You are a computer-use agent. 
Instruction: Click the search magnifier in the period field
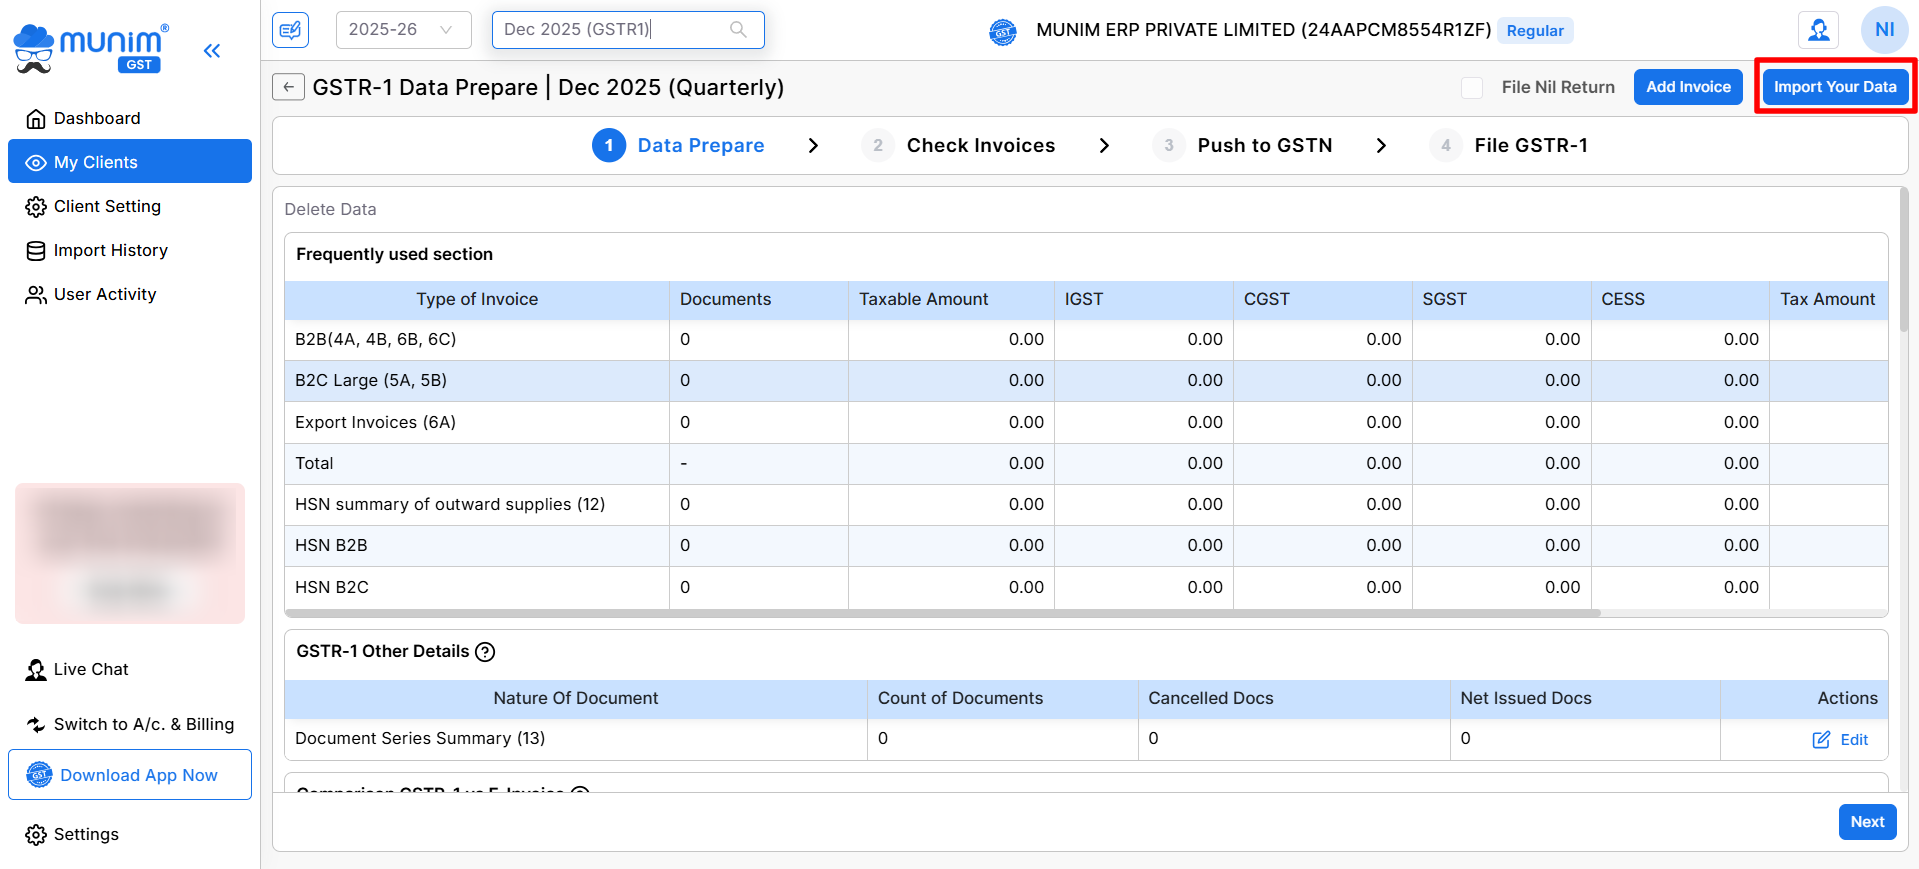click(738, 30)
